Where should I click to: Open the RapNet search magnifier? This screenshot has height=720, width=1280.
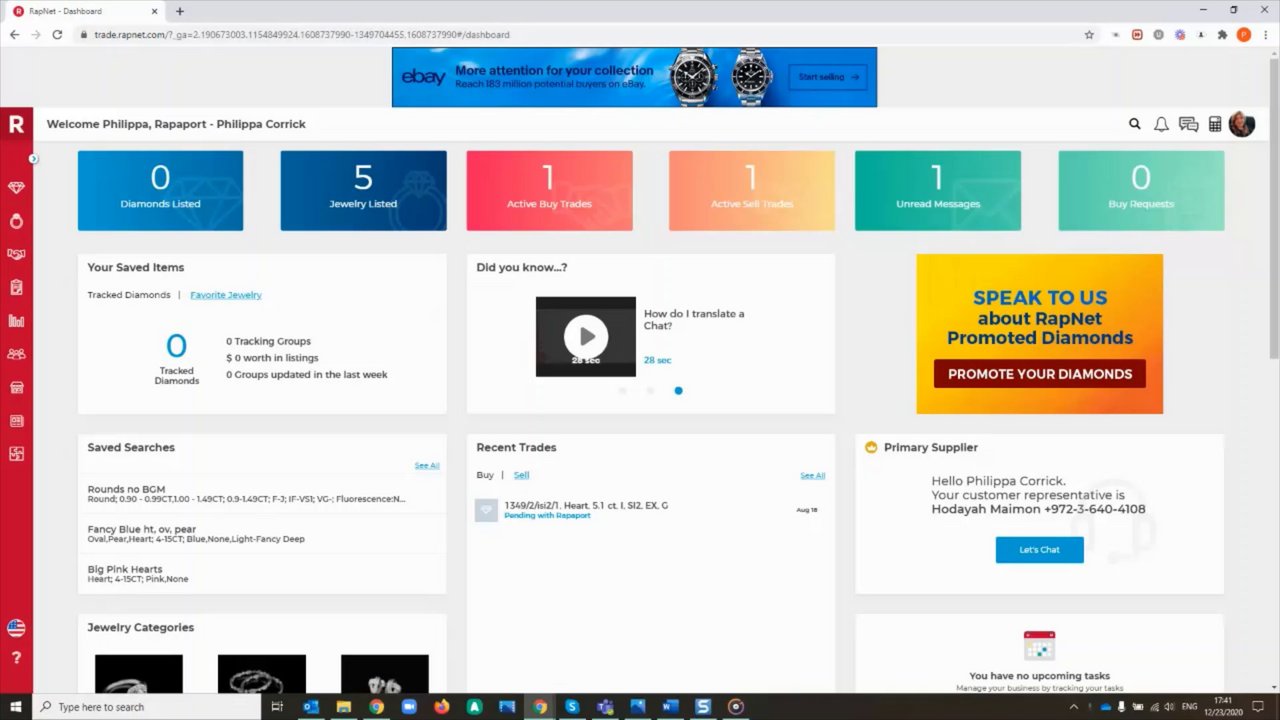pos(1135,124)
